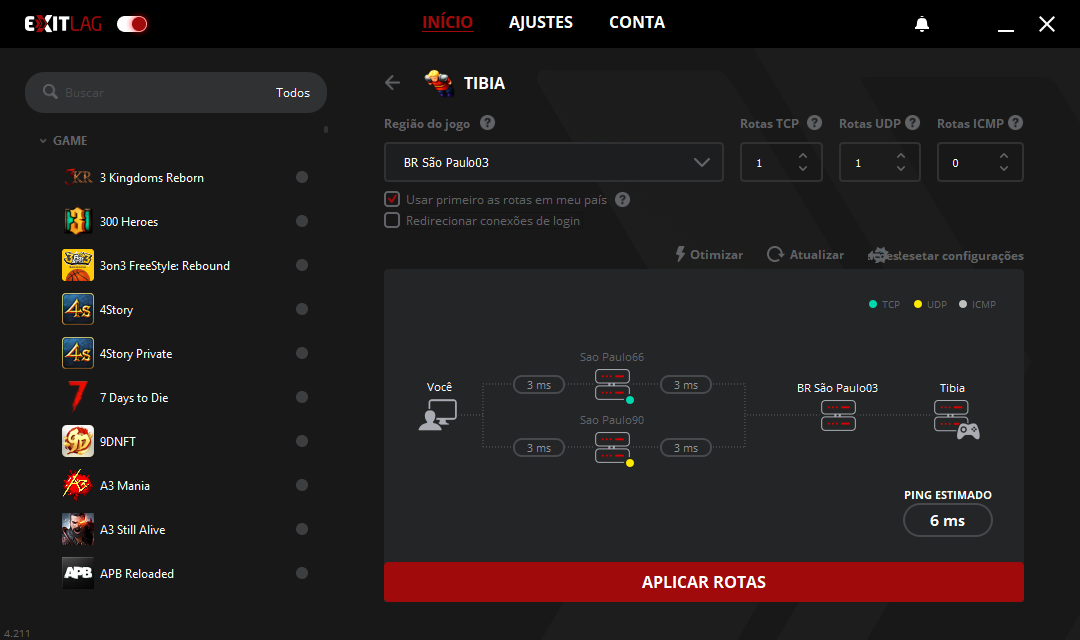Image resolution: width=1080 pixels, height=640 pixels.
Task: Click the game list scrollbar
Action: tap(326, 129)
